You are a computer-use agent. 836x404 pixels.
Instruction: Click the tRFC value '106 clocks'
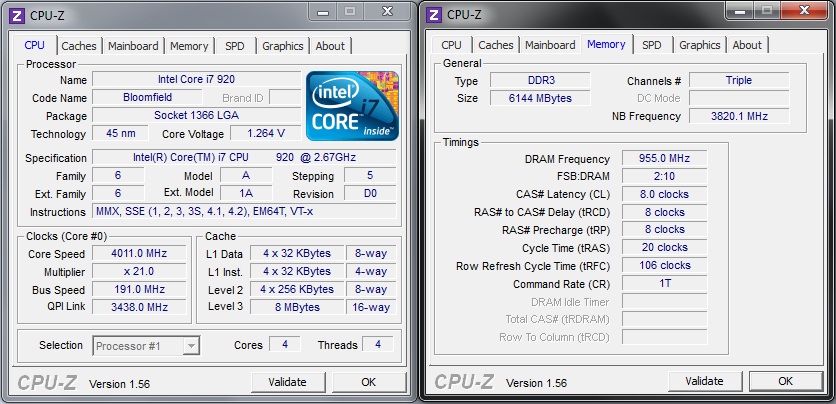click(664, 265)
